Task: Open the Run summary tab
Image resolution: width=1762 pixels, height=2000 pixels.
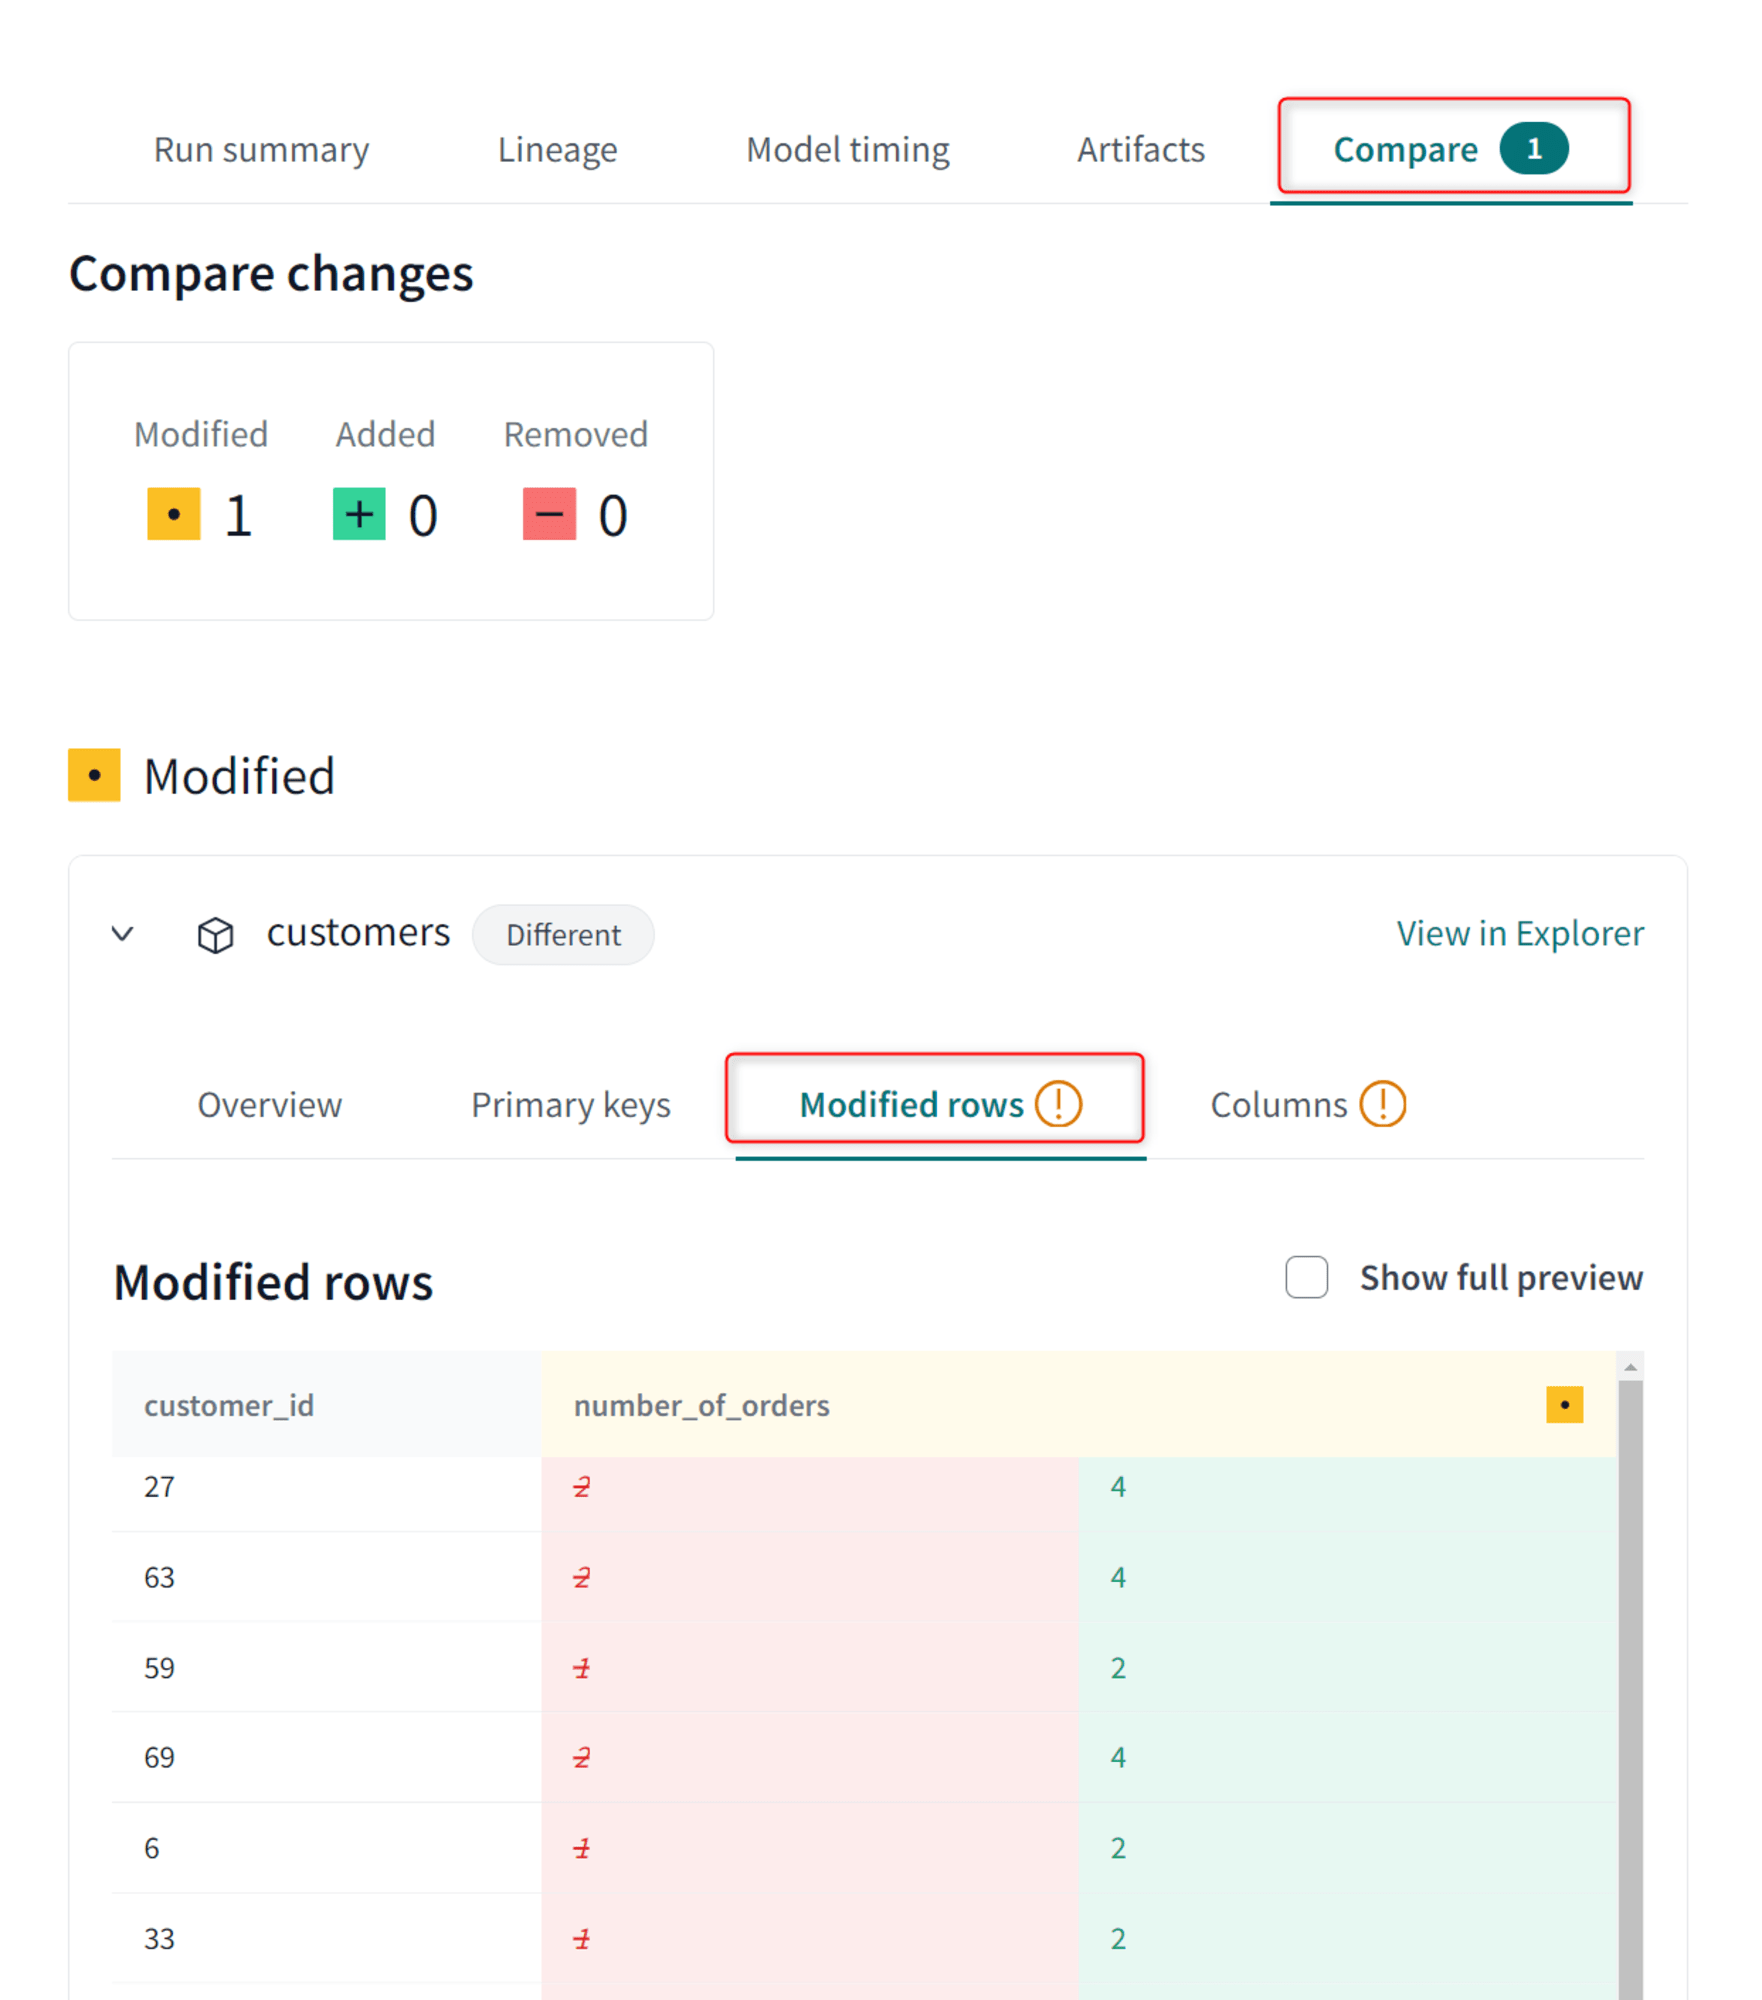Action: point(261,150)
